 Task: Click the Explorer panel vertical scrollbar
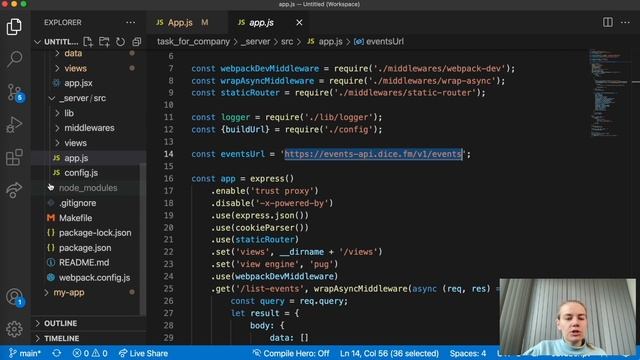[x=143, y=239]
